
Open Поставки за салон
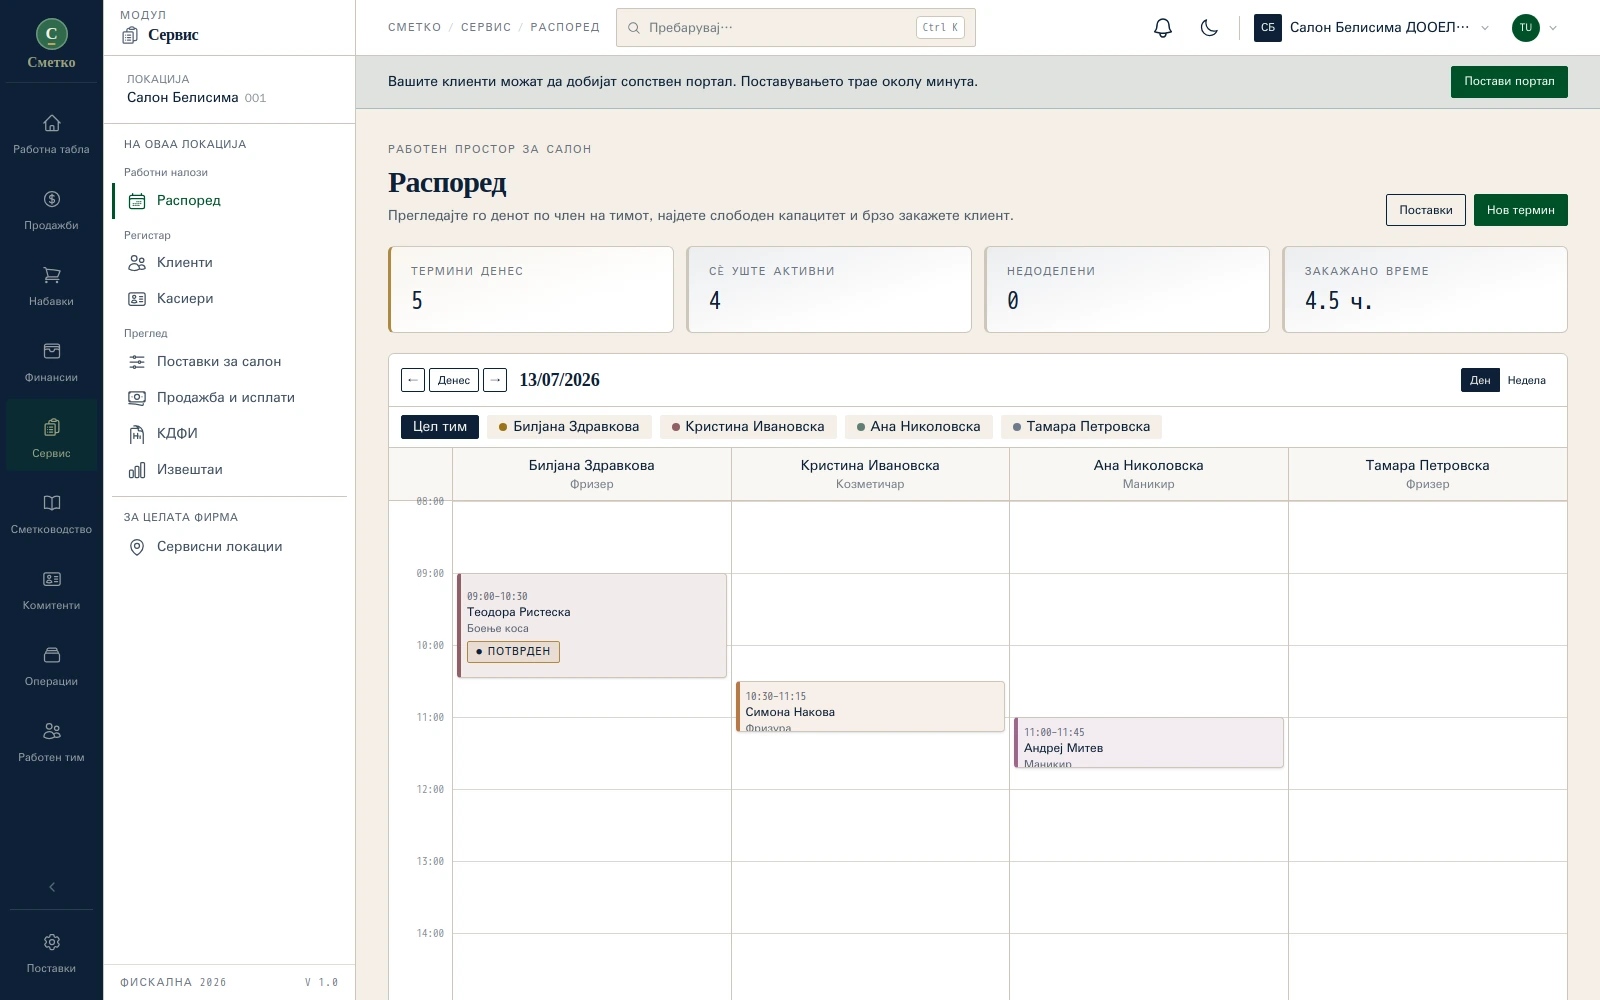click(x=230, y=362)
